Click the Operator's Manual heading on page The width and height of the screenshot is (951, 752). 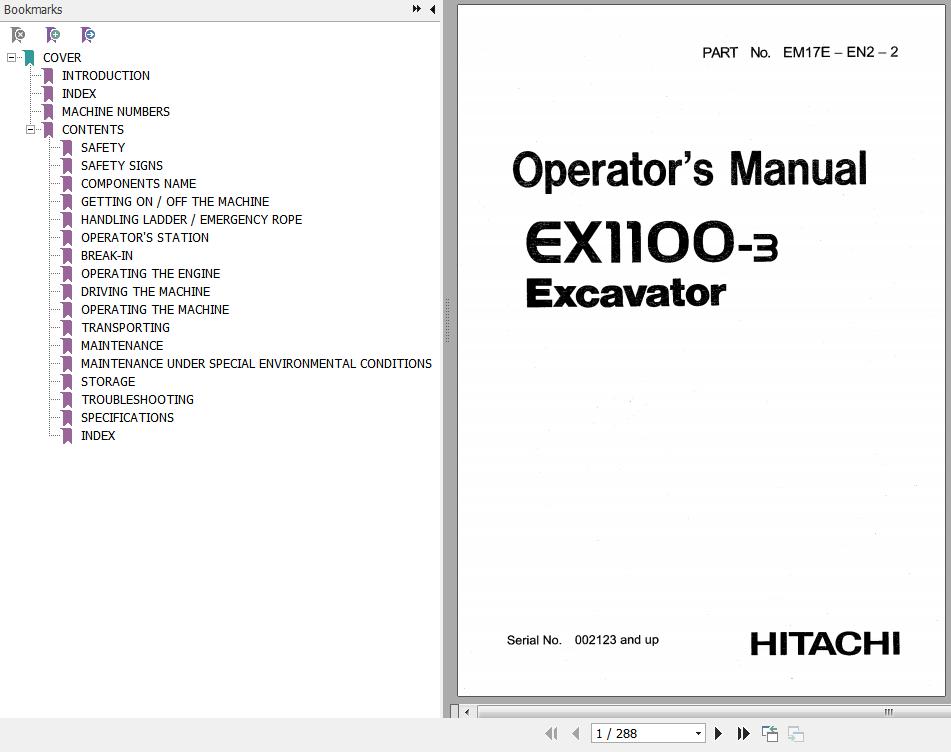[690, 170]
